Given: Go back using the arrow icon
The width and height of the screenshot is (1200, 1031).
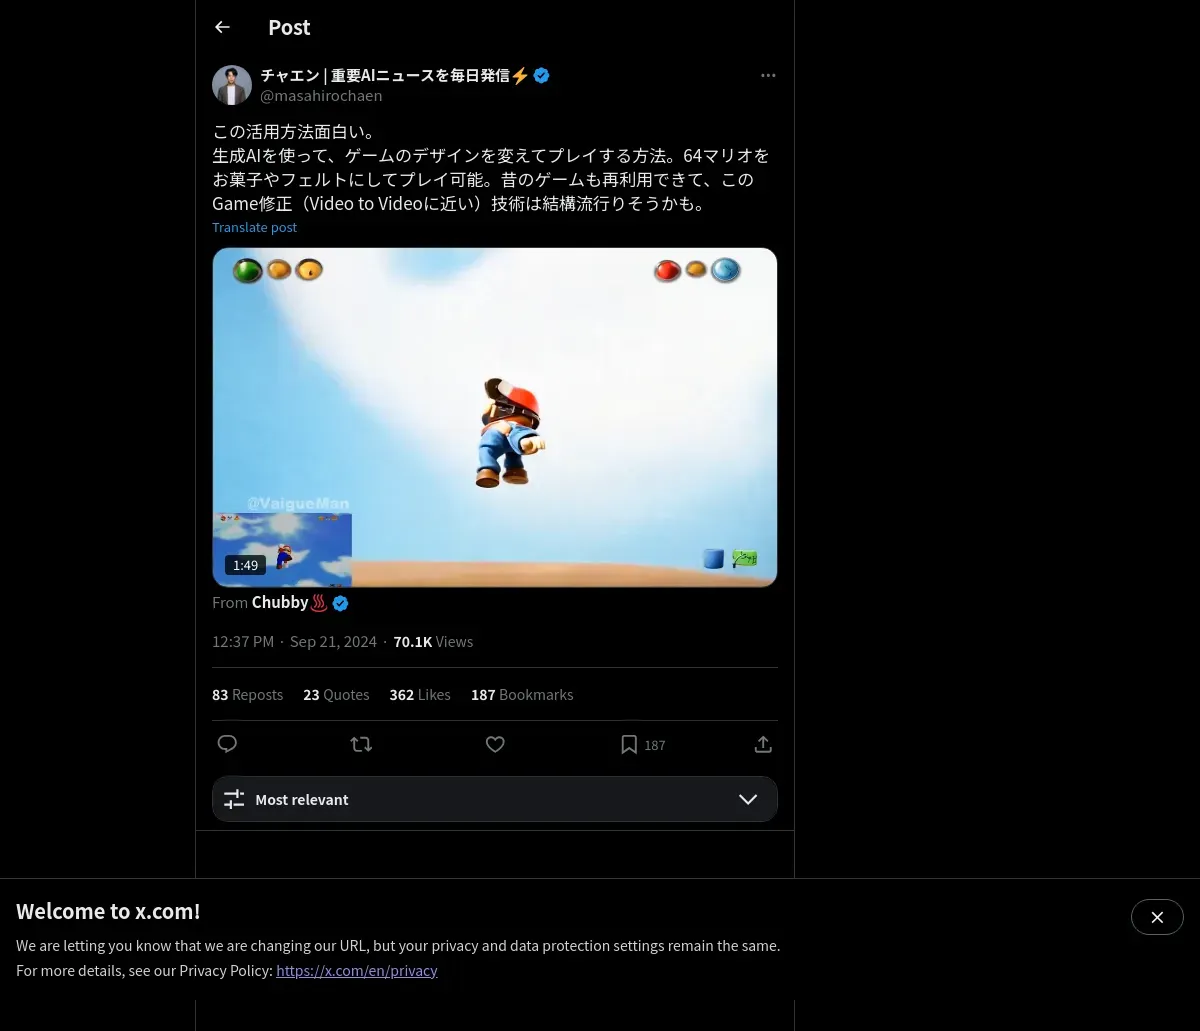Looking at the screenshot, I should (222, 27).
